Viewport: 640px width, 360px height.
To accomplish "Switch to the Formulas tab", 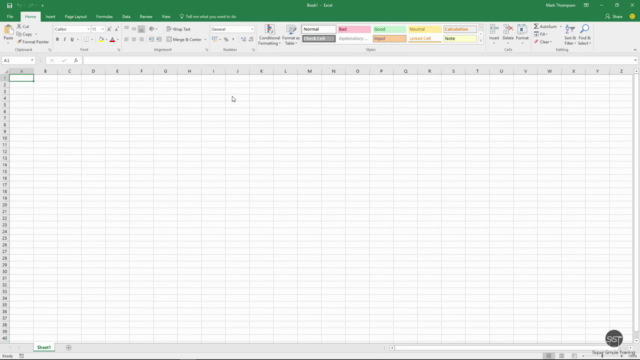I will coord(104,17).
